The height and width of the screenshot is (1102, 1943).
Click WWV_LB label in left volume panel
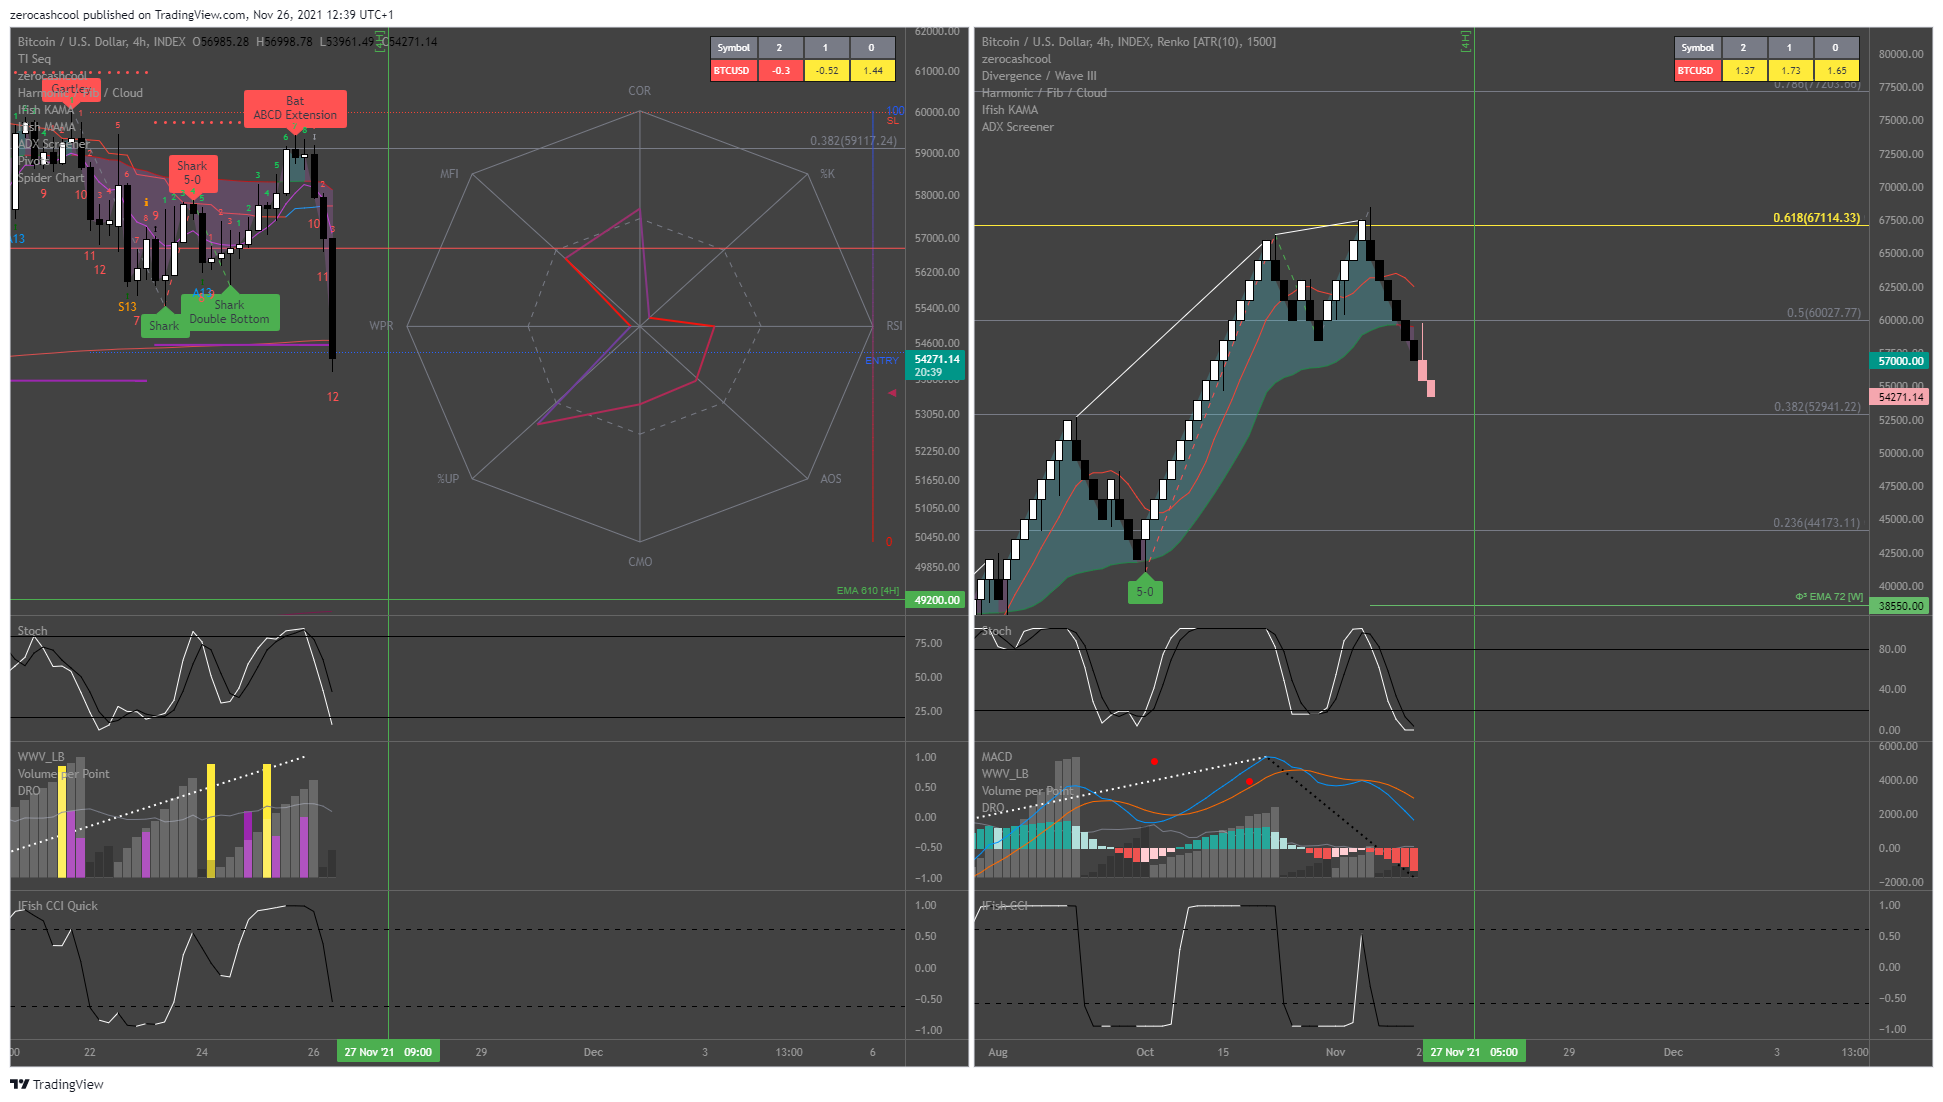point(41,757)
